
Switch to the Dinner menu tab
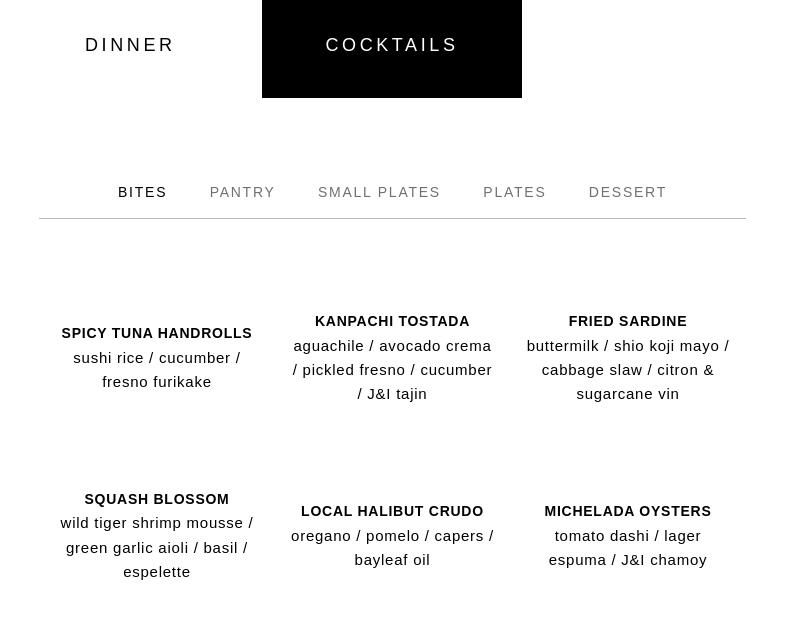[130, 45]
